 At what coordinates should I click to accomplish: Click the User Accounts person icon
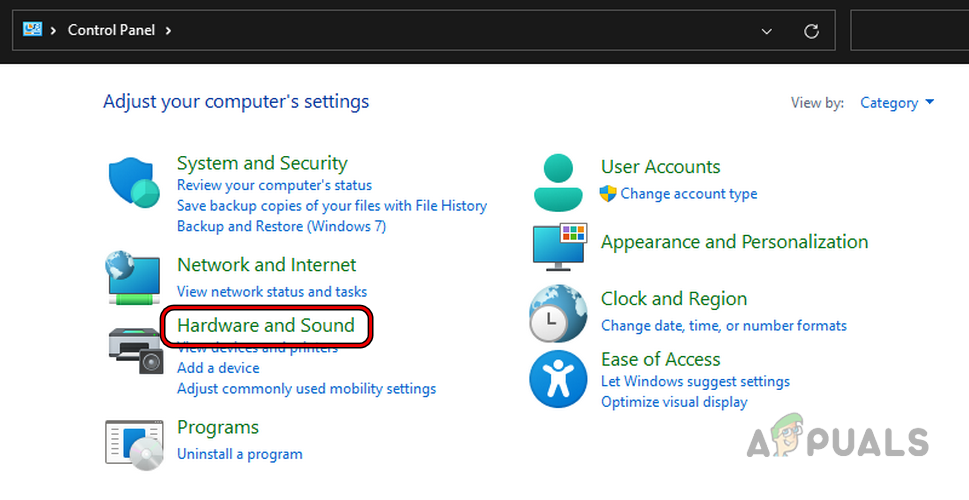pos(558,181)
